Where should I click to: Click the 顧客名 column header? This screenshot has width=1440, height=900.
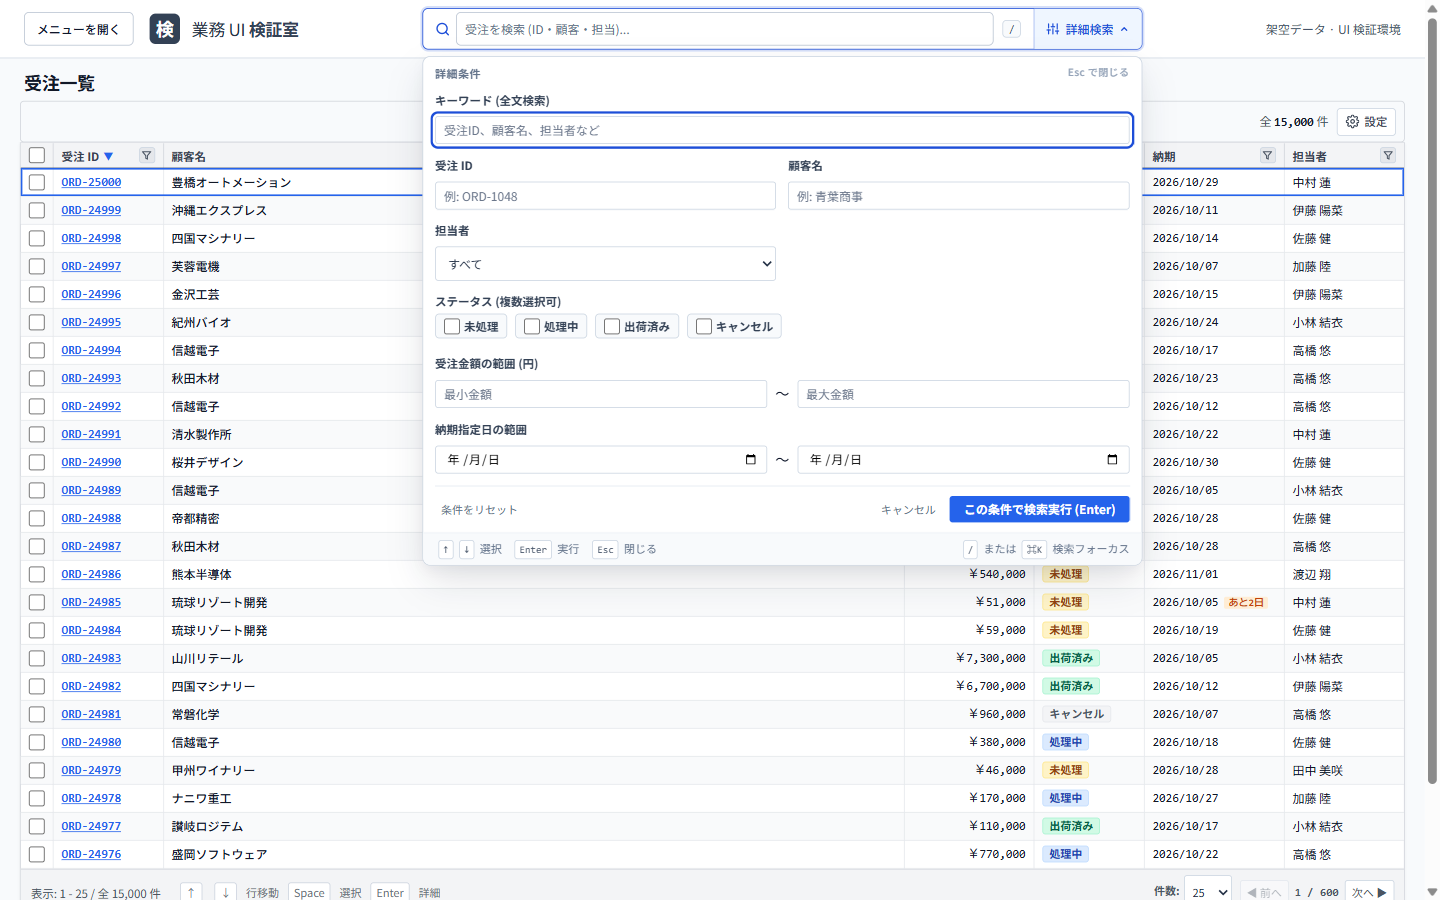pos(189,157)
